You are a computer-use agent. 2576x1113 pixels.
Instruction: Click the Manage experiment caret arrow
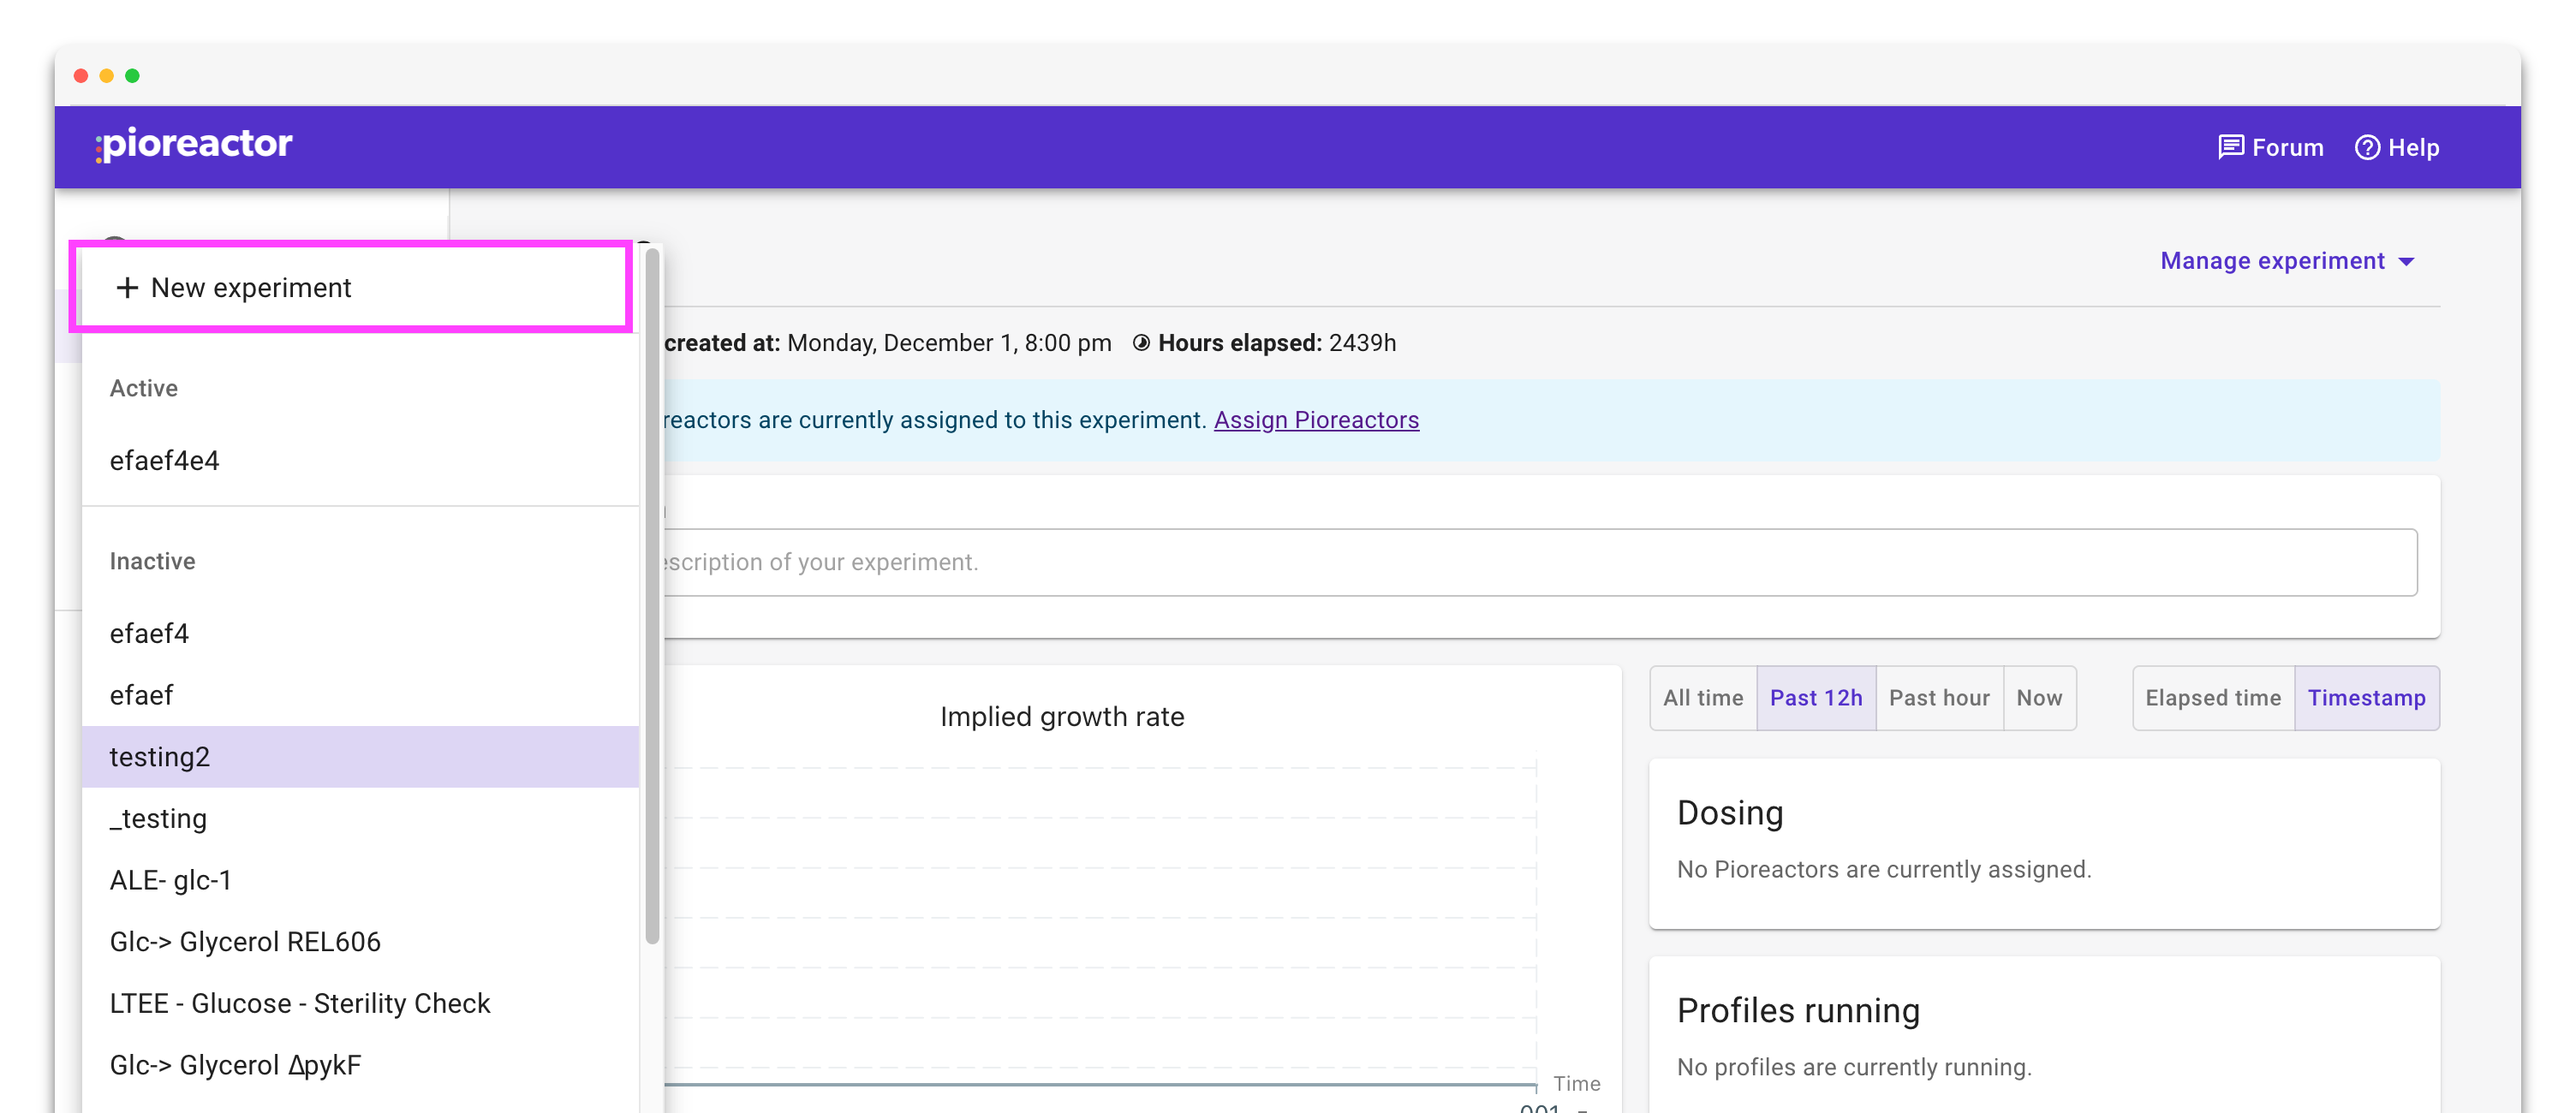2407,262
